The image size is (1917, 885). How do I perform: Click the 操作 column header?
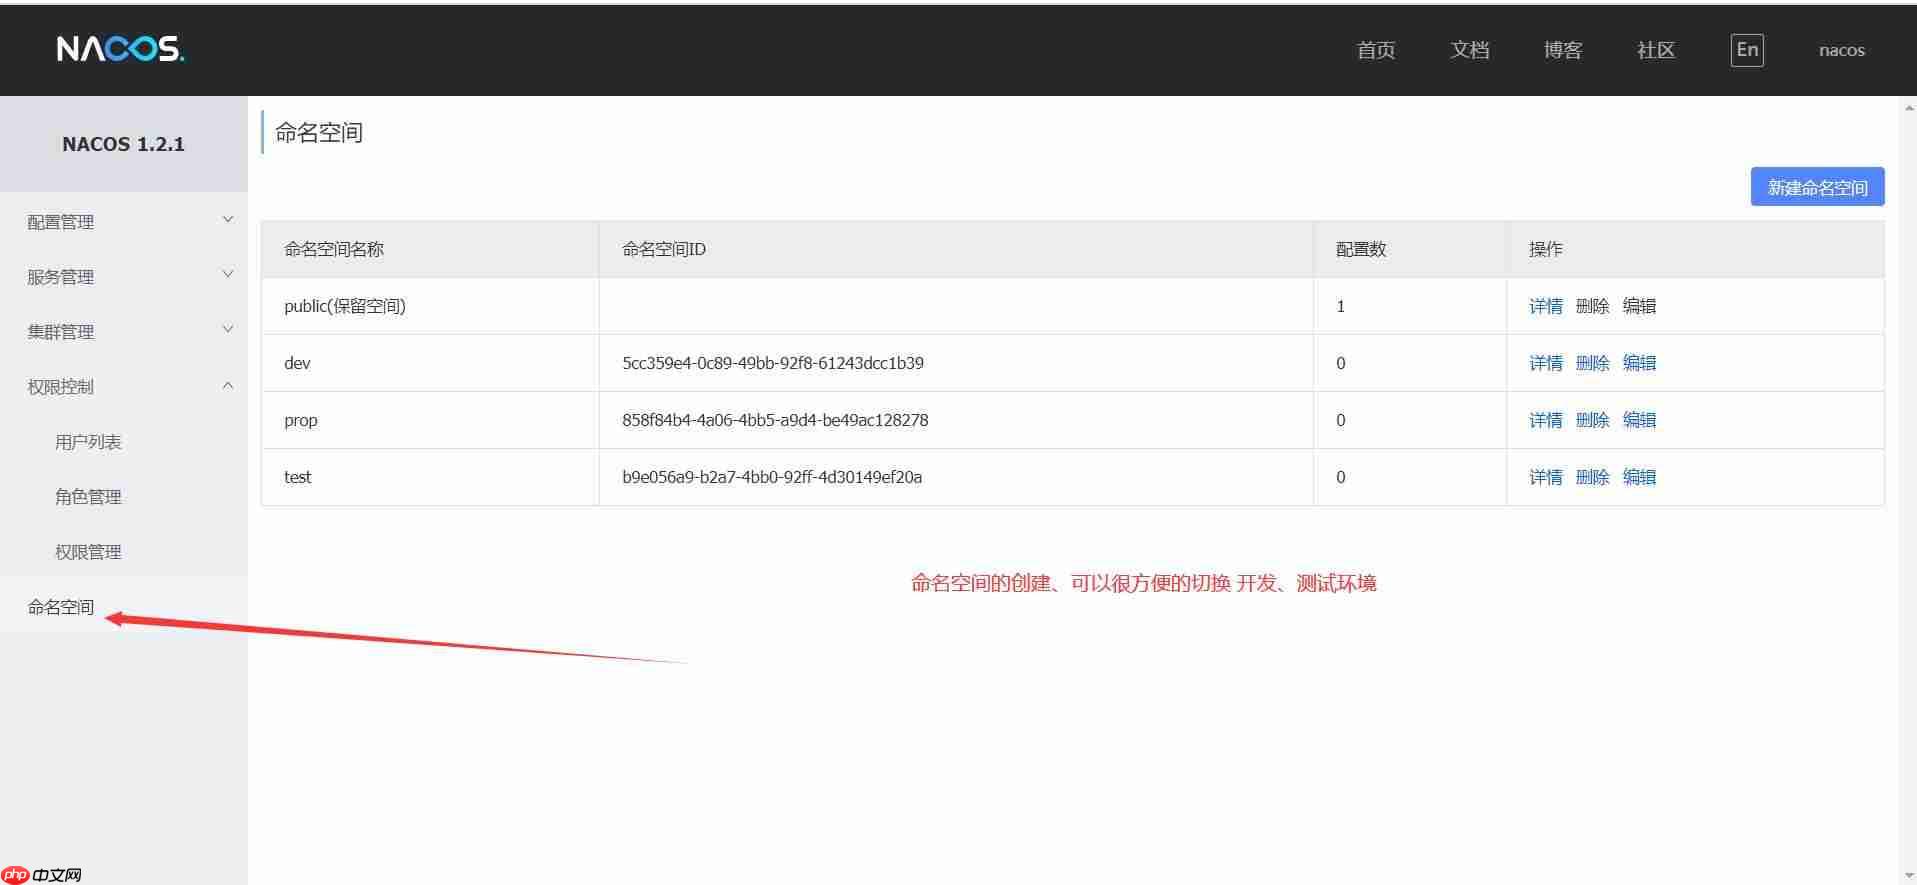click(1696, 249)
